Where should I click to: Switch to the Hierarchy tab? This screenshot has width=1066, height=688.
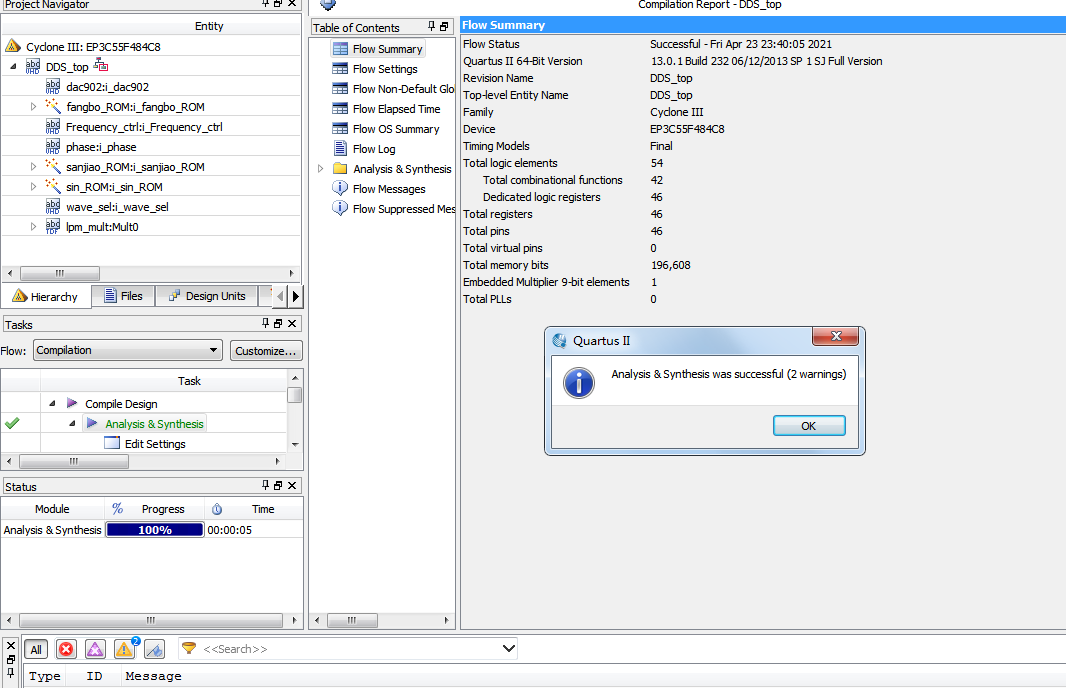pos(46,296)
